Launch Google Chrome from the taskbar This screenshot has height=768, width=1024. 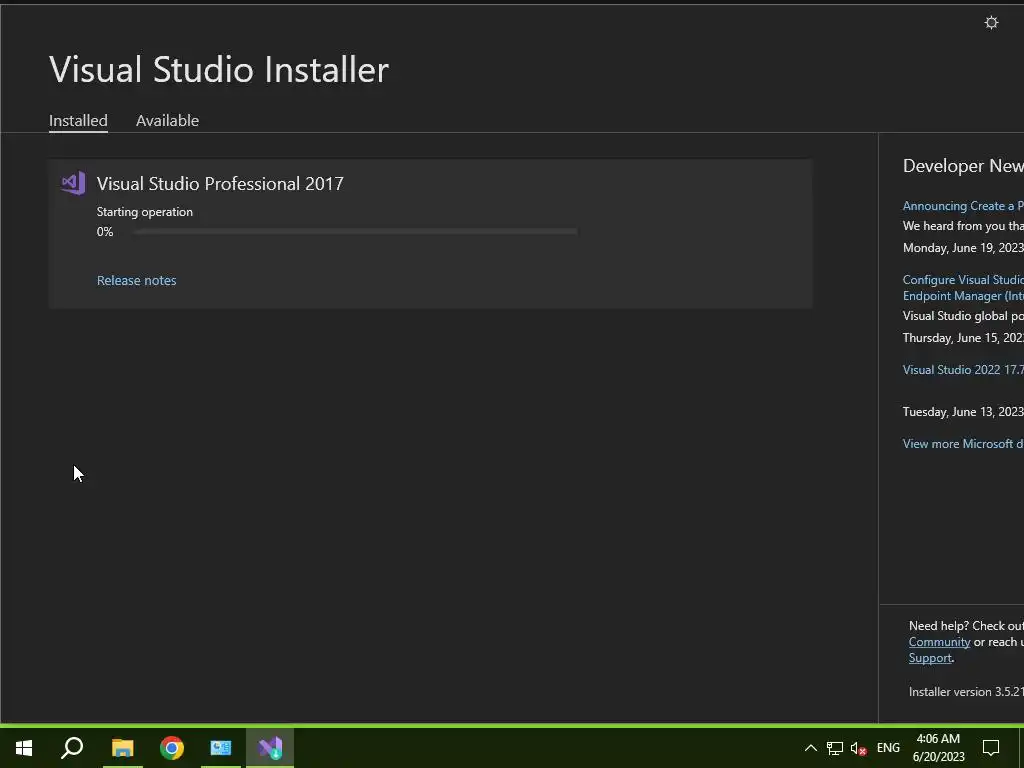[x=172, y=748]
